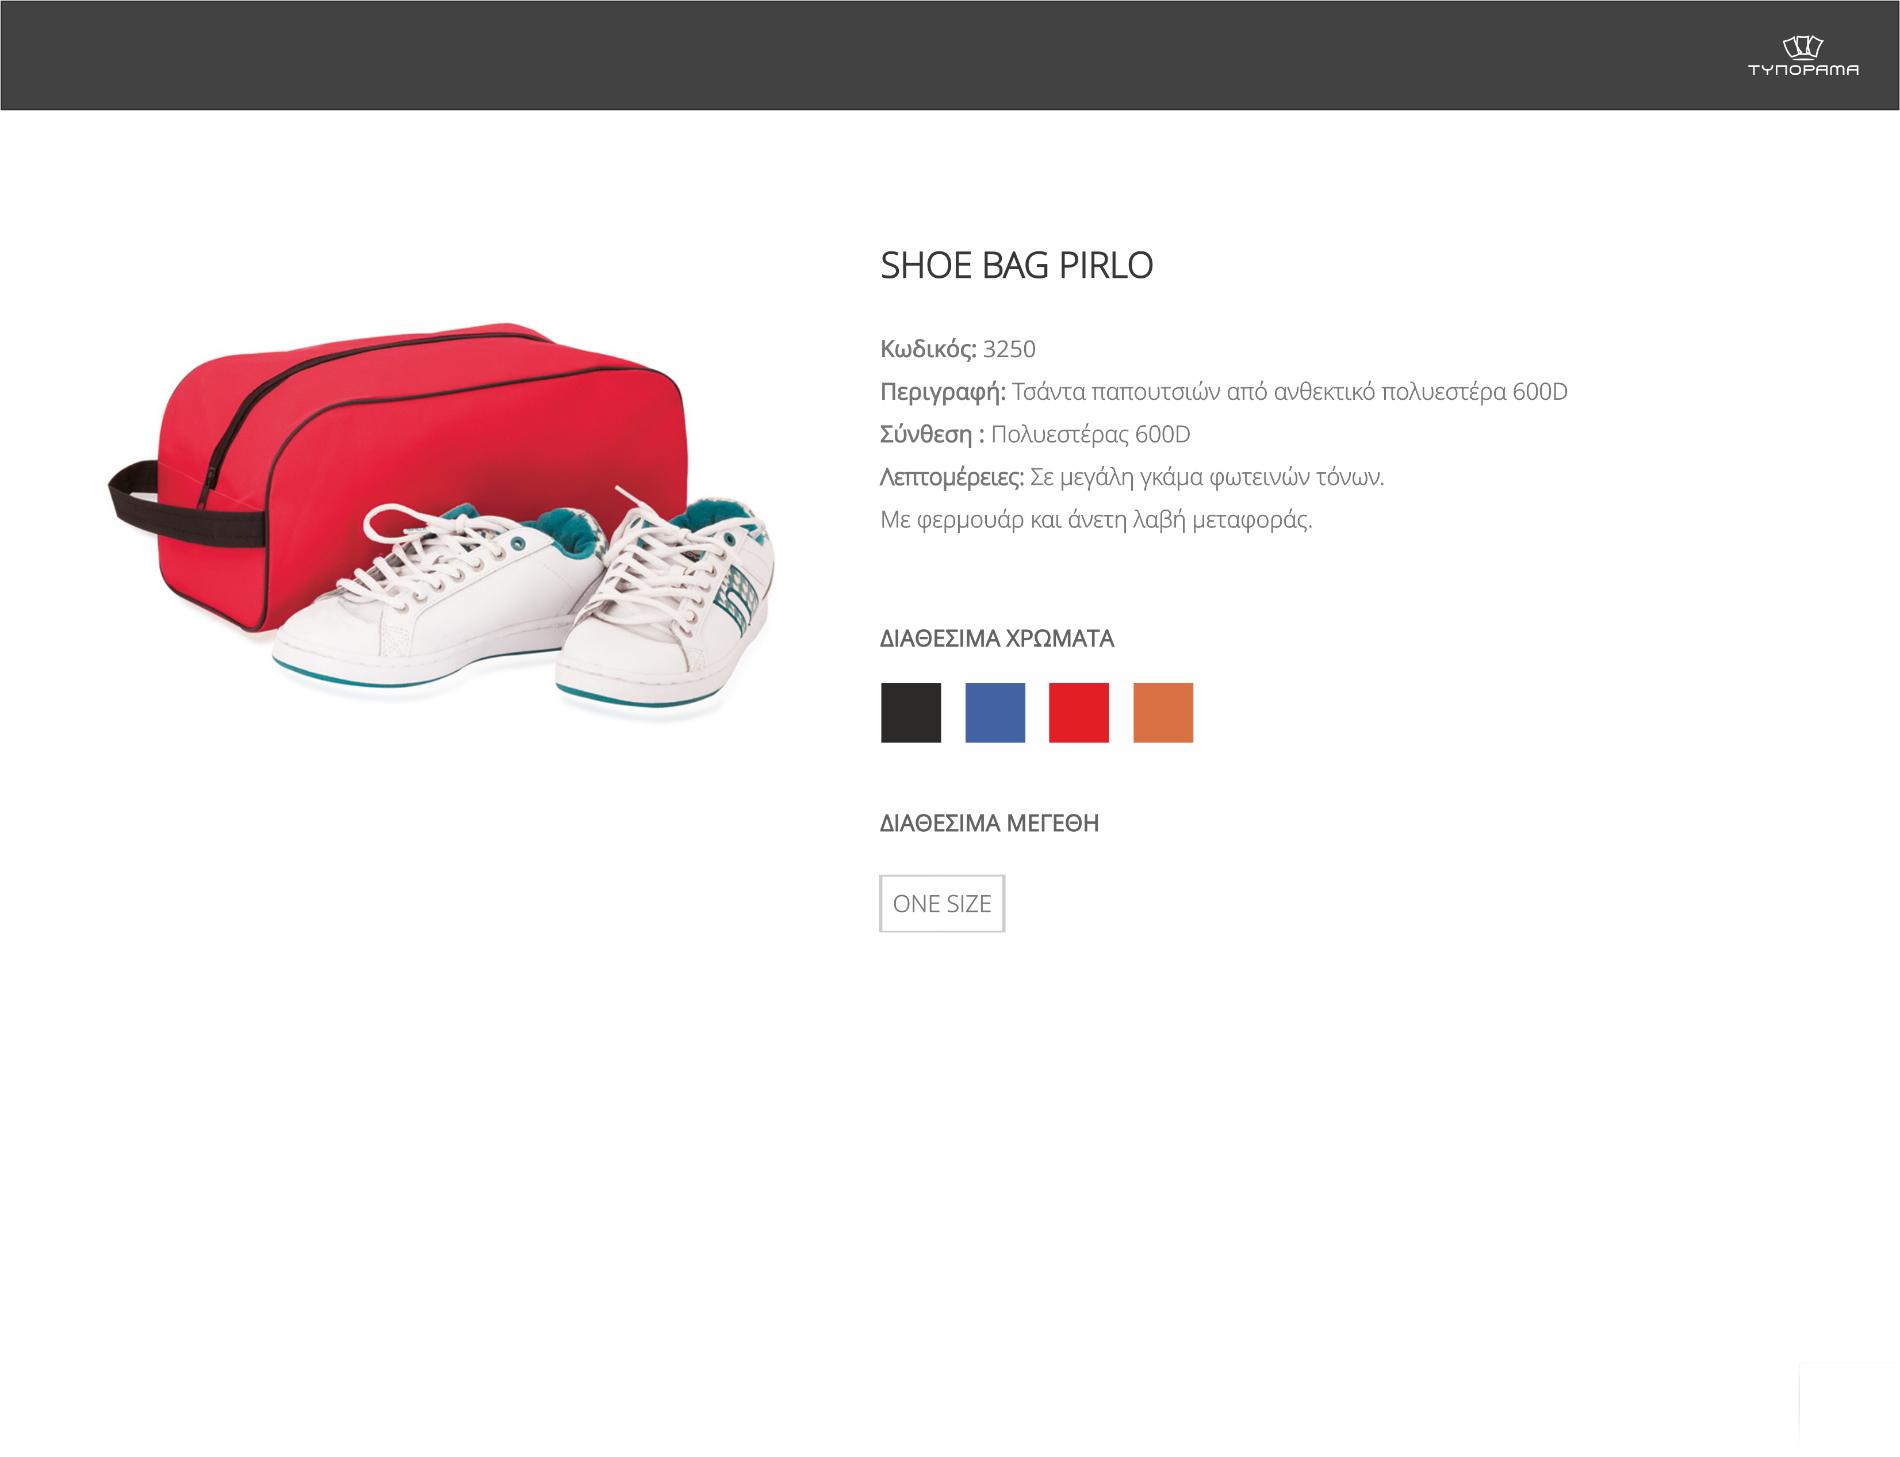Click the product code 3250
Screen dimensions: 1900x1457
(1009, 349)
